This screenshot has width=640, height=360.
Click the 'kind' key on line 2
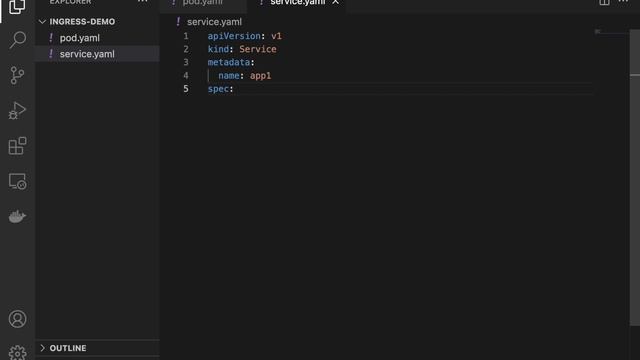click(x=218, y=49)
